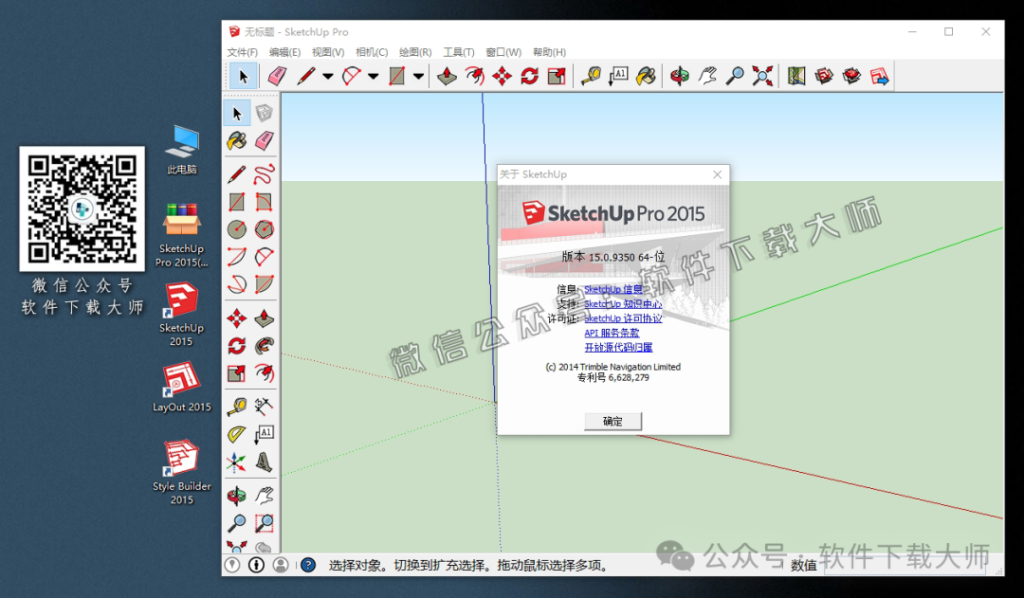This screenshot has height=598, width=1024.
Task: Select the arrow Select tool
Action: (243, 75)
